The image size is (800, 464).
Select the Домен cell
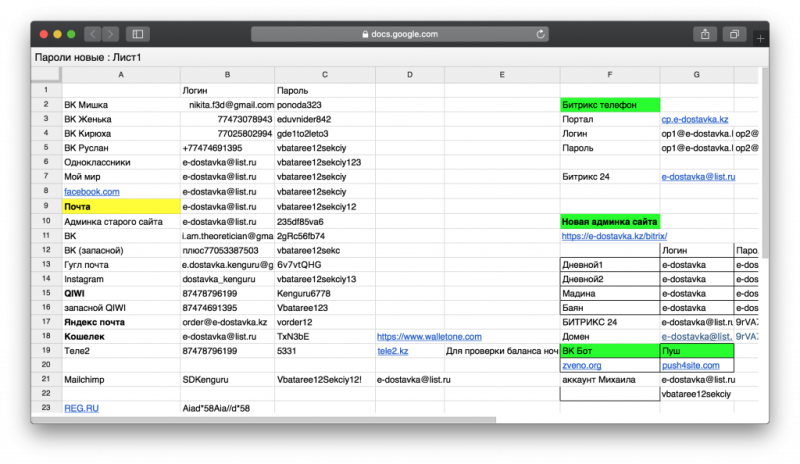point(610,336)
